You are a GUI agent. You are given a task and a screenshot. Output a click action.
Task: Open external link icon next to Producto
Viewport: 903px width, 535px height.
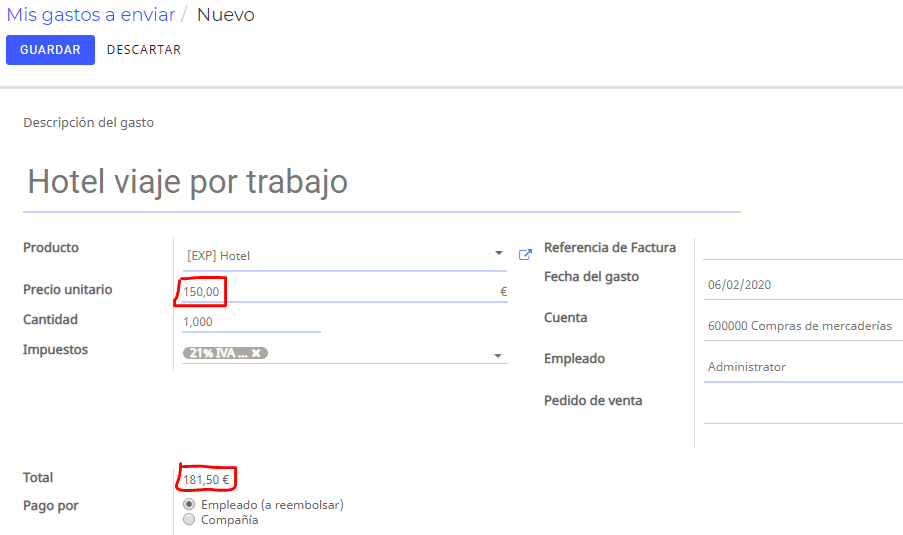click(x=525, y=255)
